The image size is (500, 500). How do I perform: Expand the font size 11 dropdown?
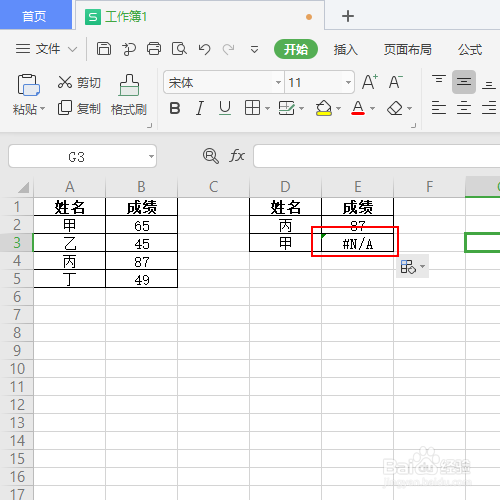point(348,82)
